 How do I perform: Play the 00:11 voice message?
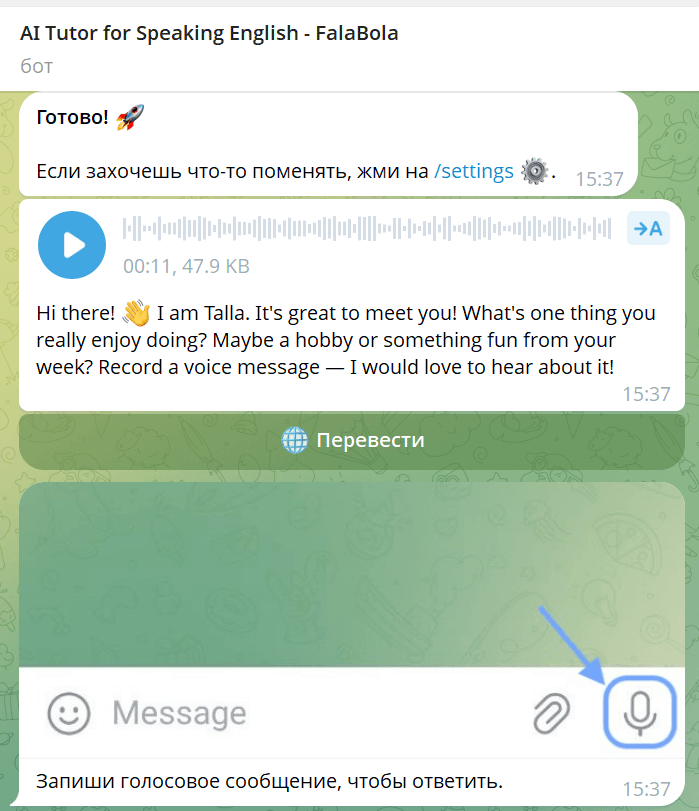(x=72, y=245)
